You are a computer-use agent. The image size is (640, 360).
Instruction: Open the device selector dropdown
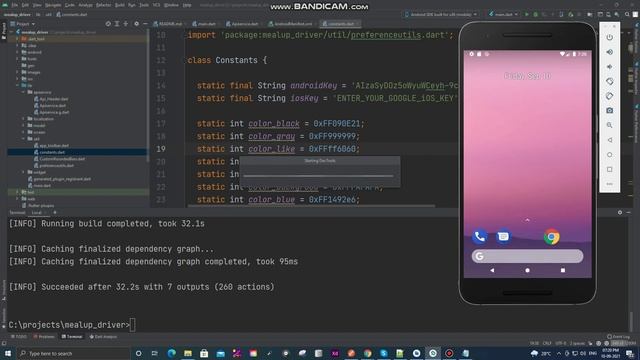click(441, 14)
